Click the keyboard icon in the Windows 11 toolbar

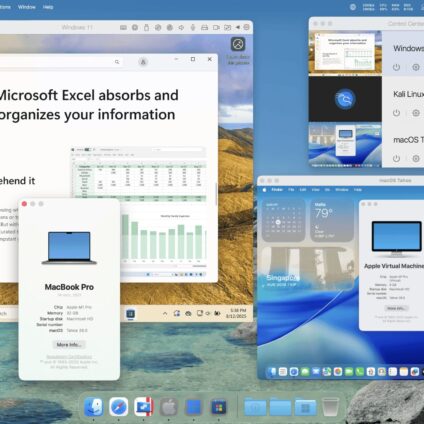pos(123,28)
